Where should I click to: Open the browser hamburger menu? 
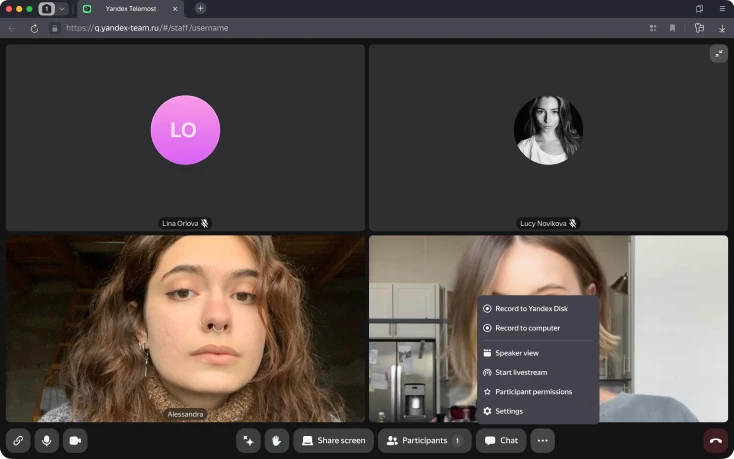point(722,8)
